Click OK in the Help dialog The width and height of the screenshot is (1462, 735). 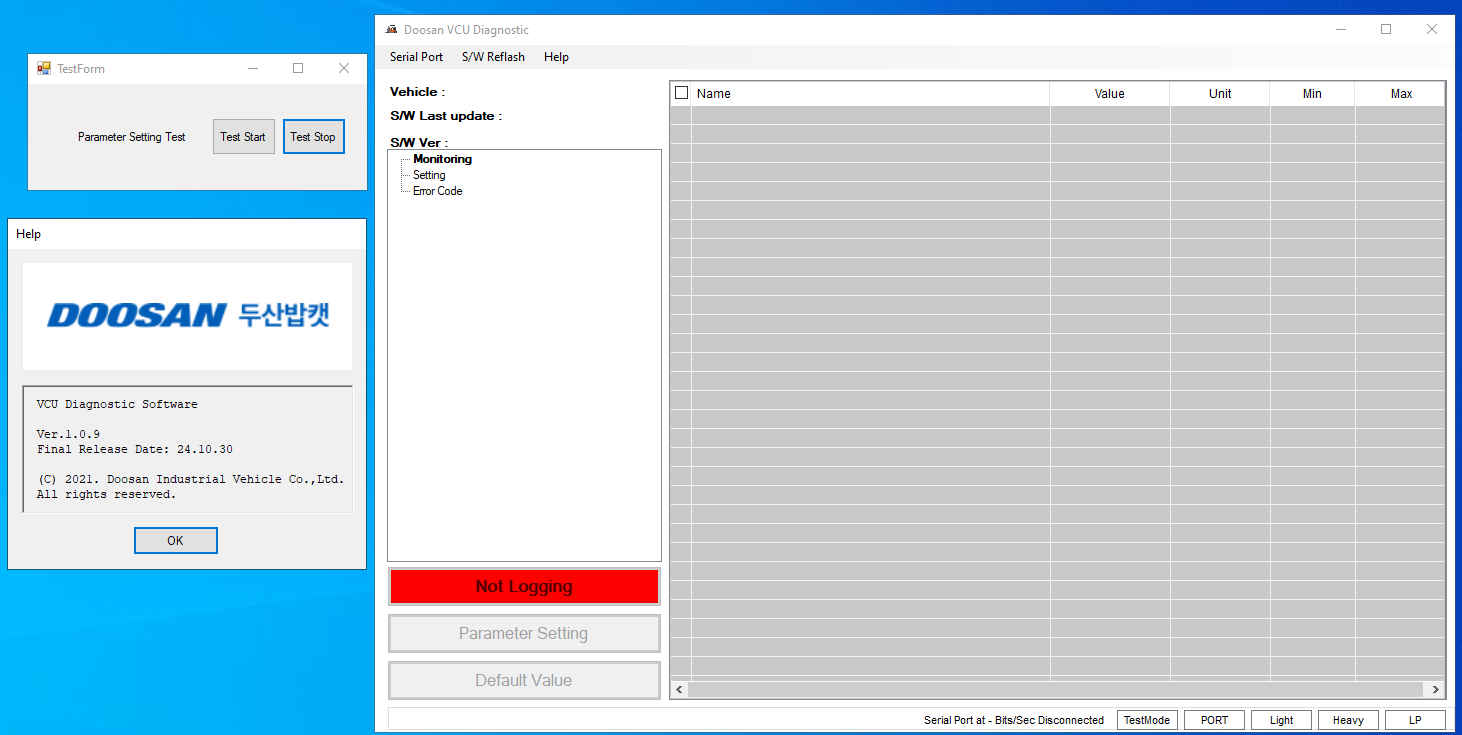coord(175,540)
